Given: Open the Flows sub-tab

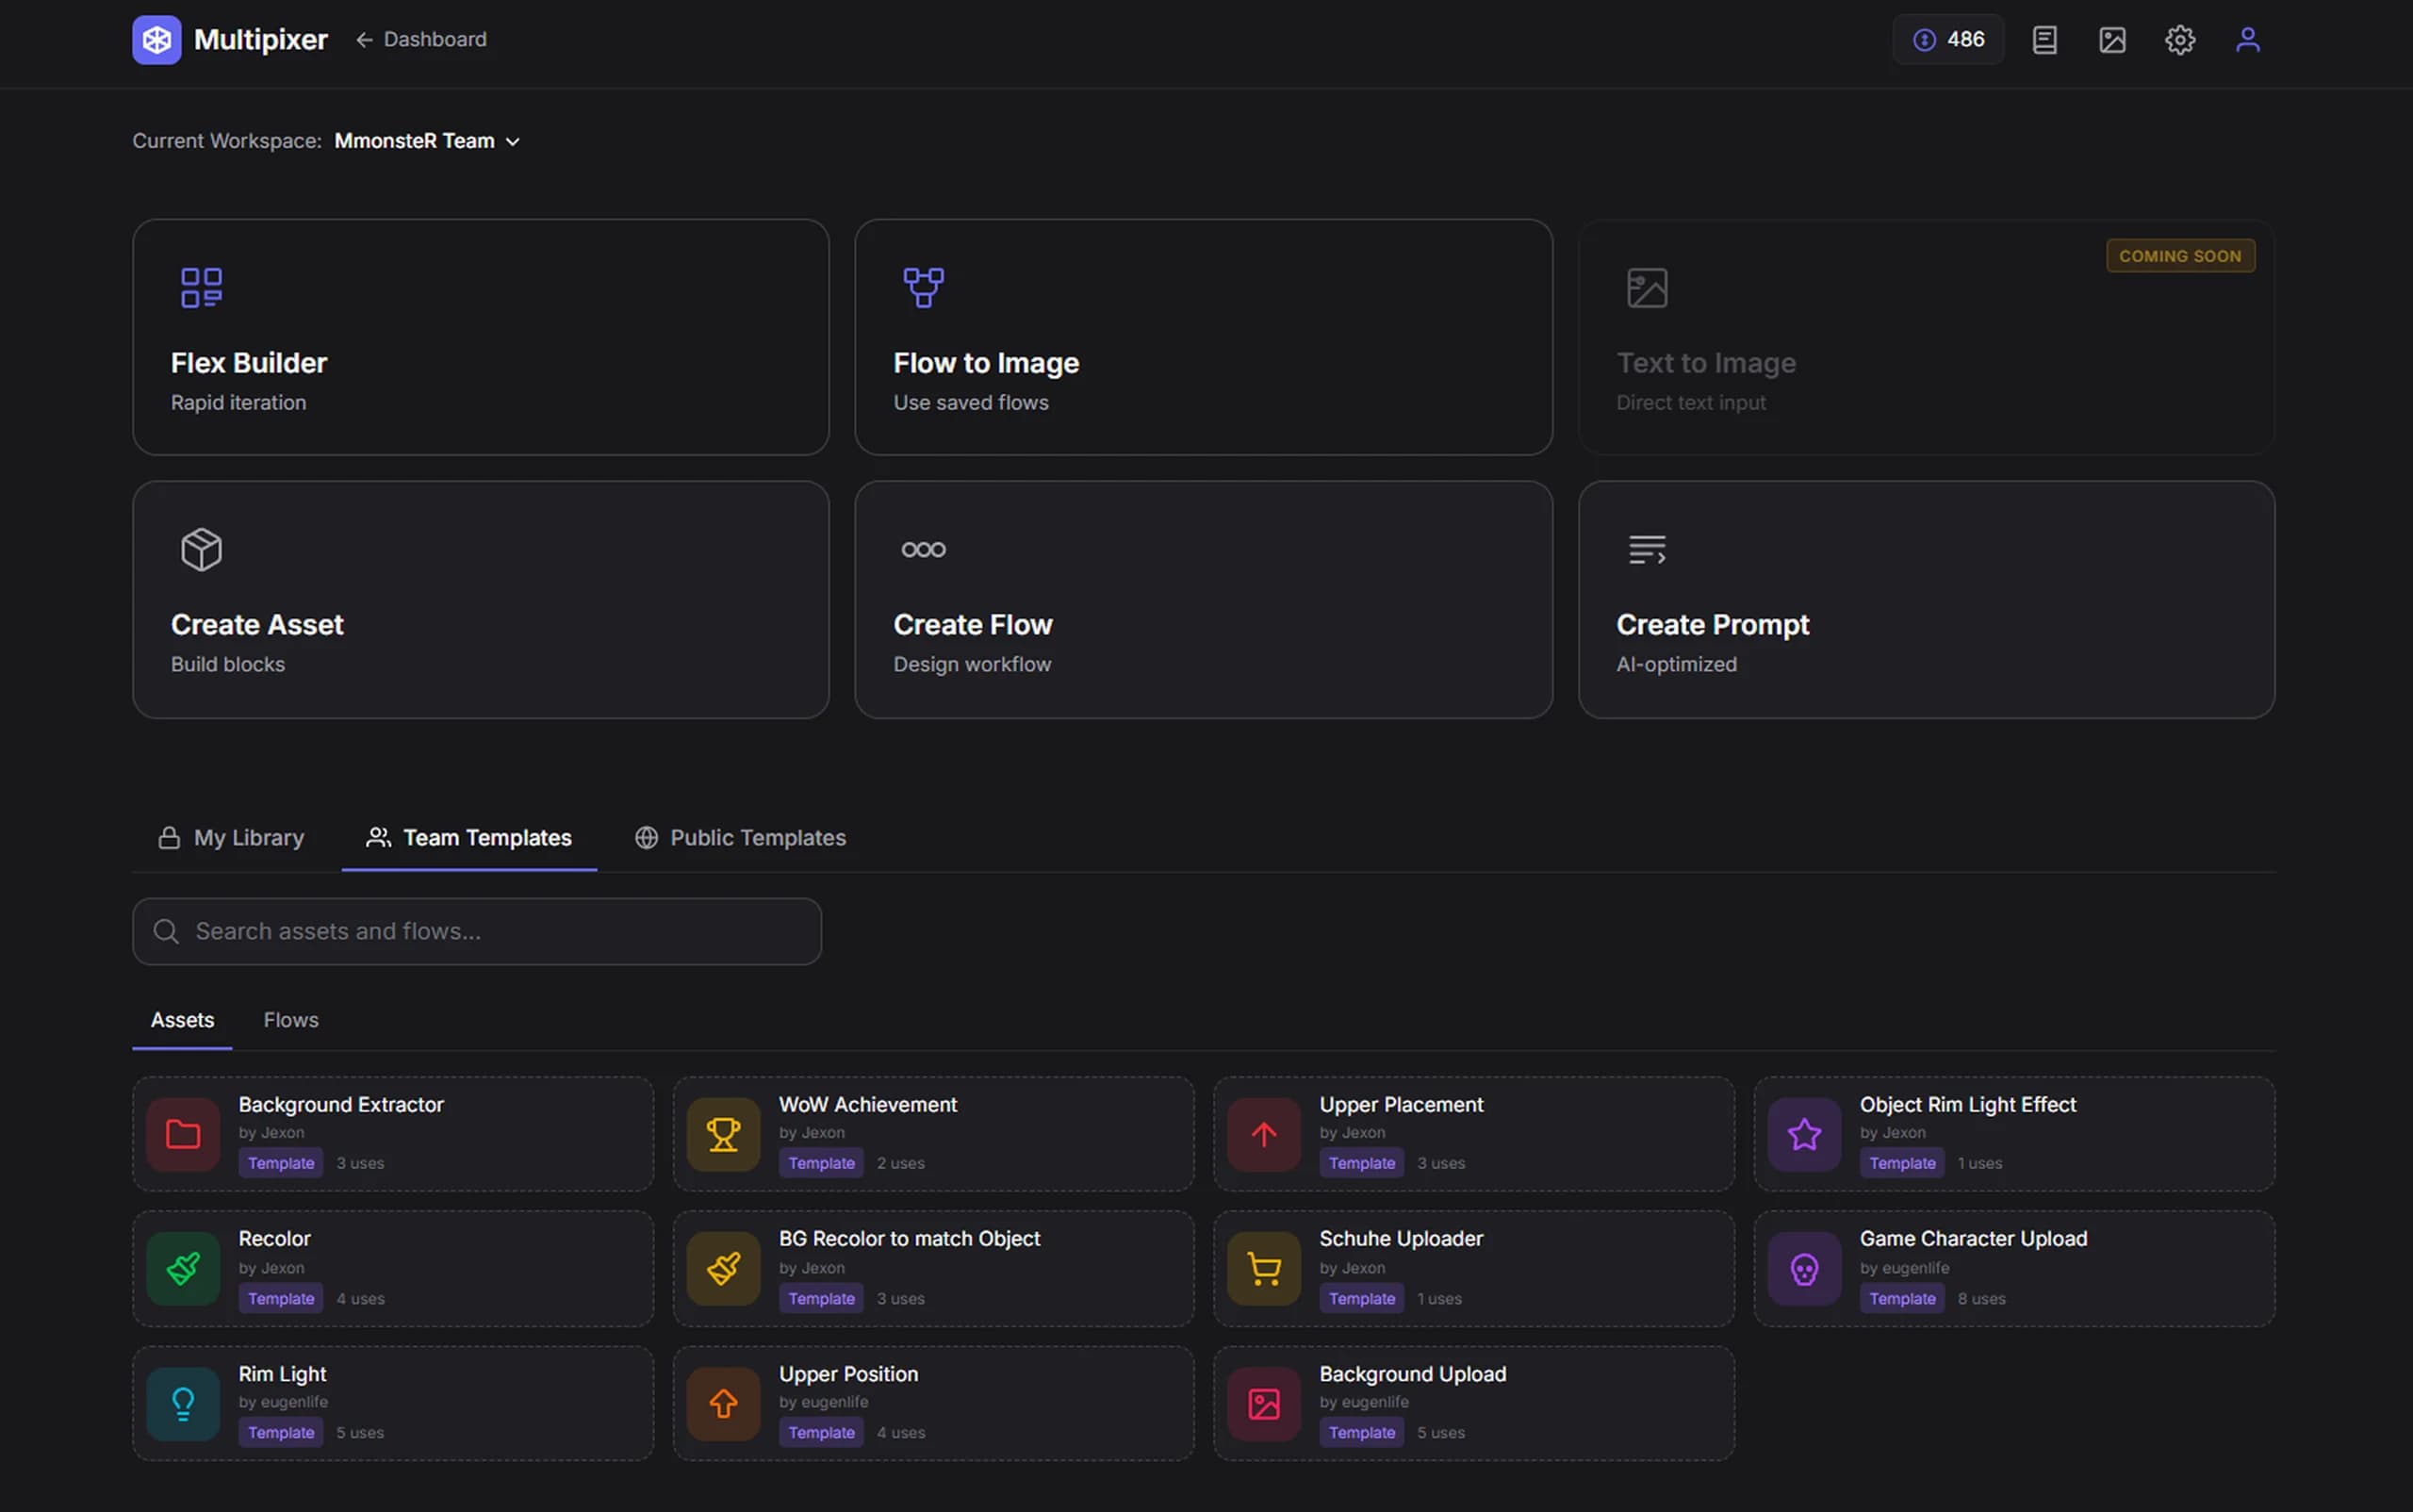Looking at the screenshot, I should [291, 1020].
